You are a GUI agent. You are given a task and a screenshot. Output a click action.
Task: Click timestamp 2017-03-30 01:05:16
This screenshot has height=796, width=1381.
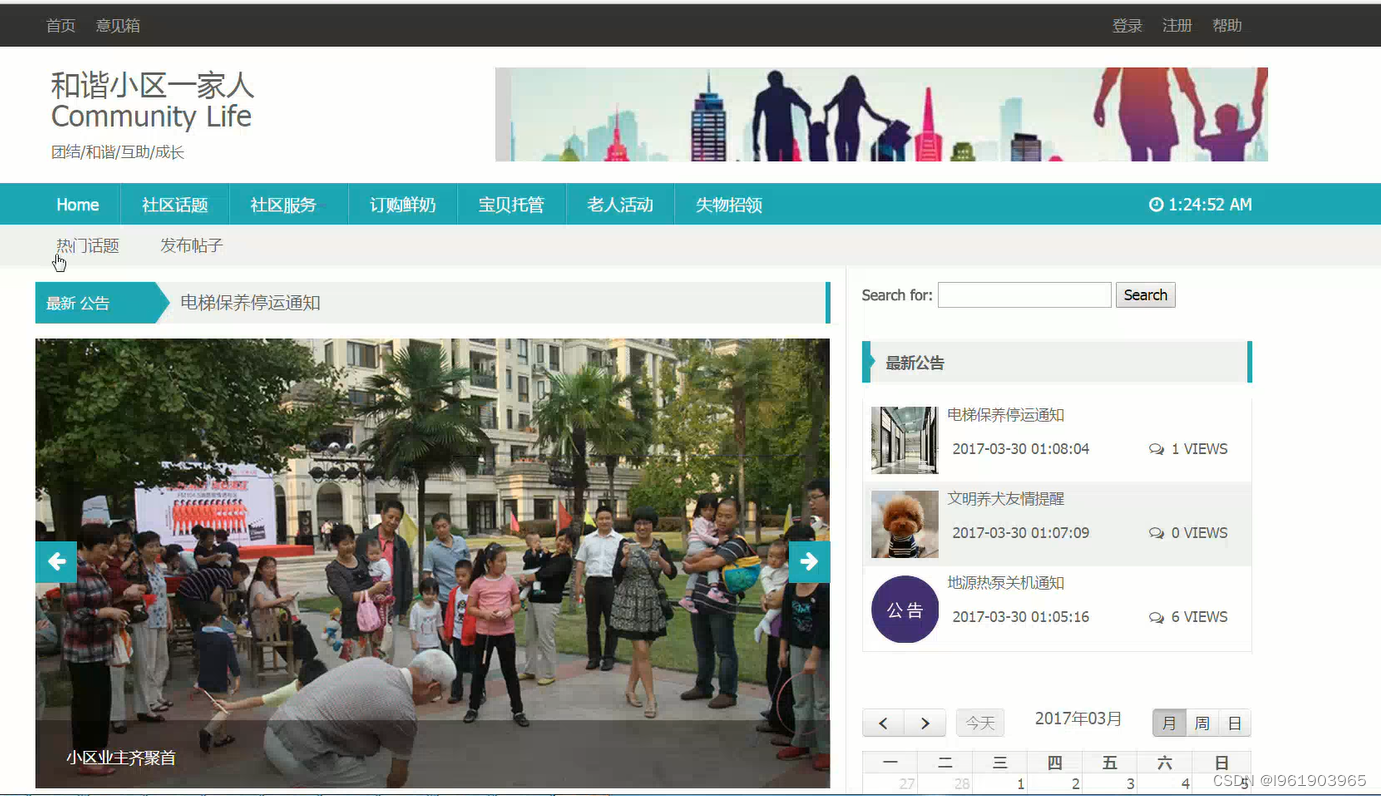[x=1021, y=617]
